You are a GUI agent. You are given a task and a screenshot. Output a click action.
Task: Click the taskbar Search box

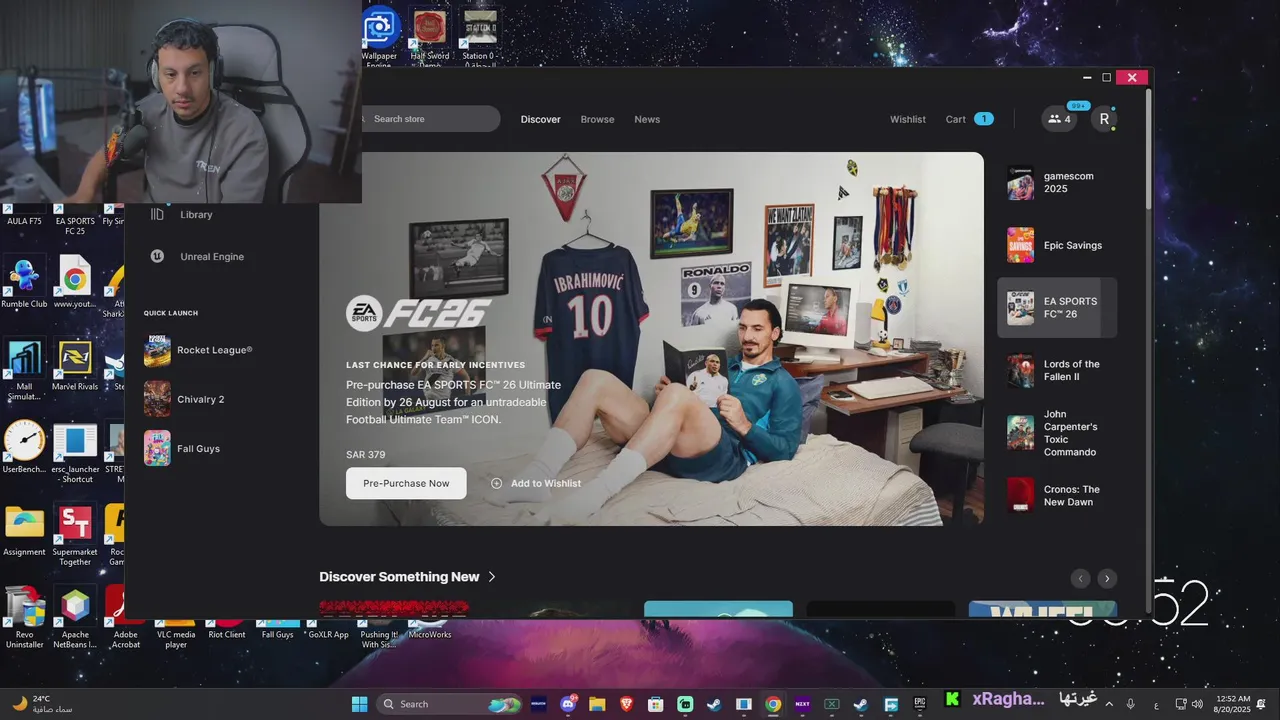pos(450,704)
